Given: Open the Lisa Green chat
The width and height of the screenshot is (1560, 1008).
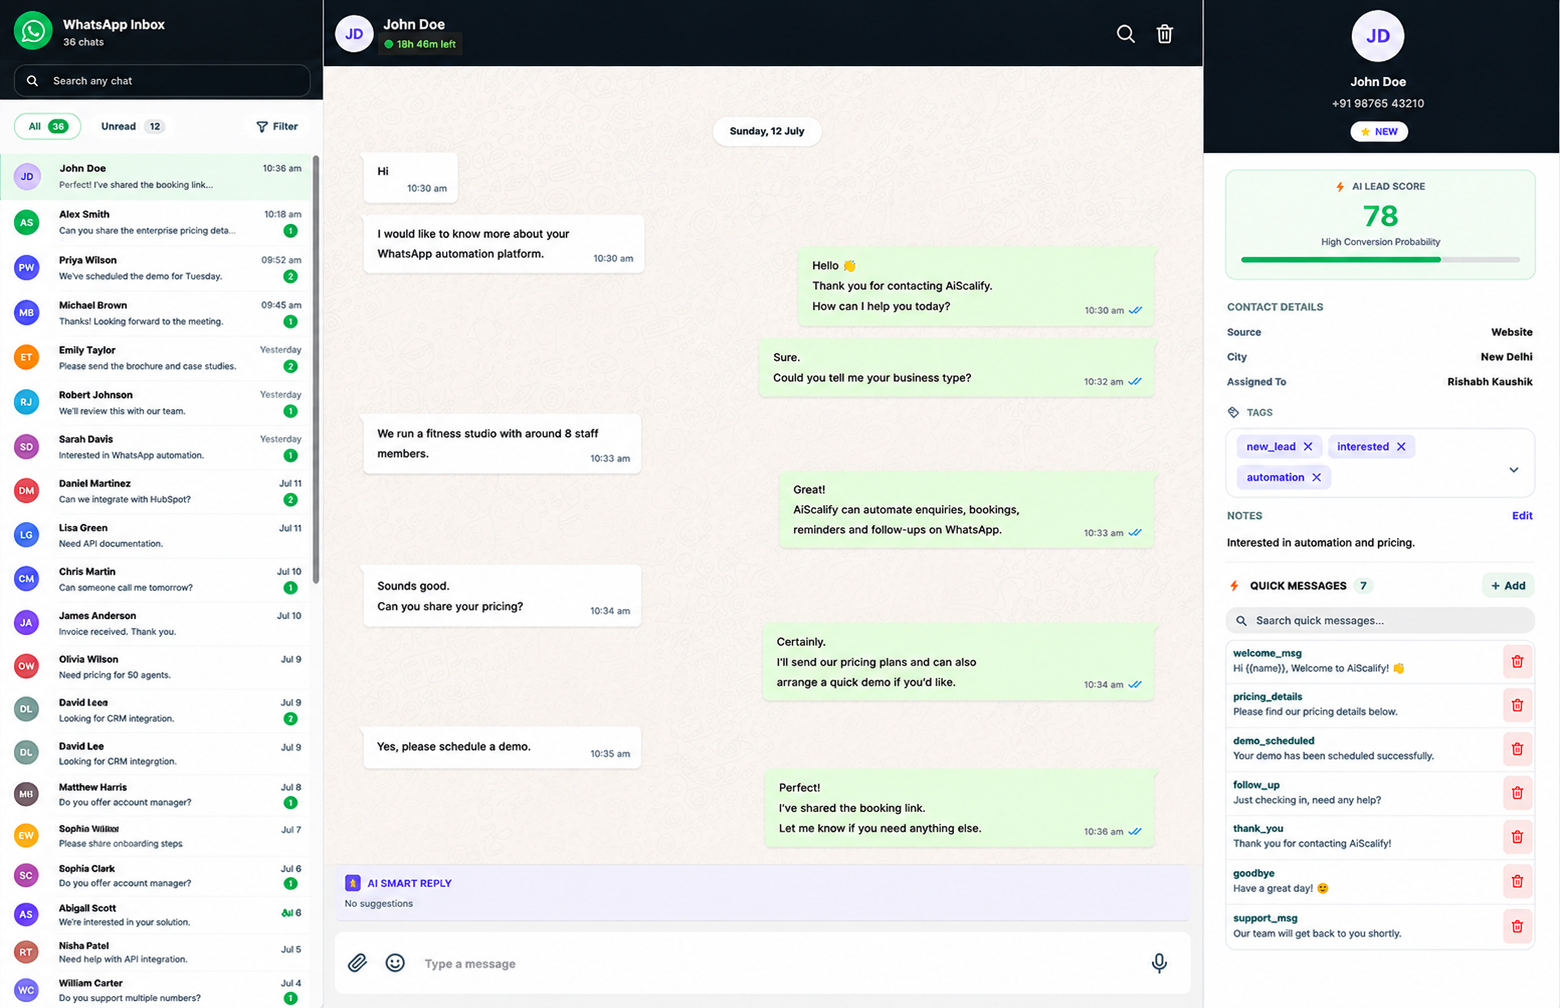Looking at the screenshot, I should 157,535.
